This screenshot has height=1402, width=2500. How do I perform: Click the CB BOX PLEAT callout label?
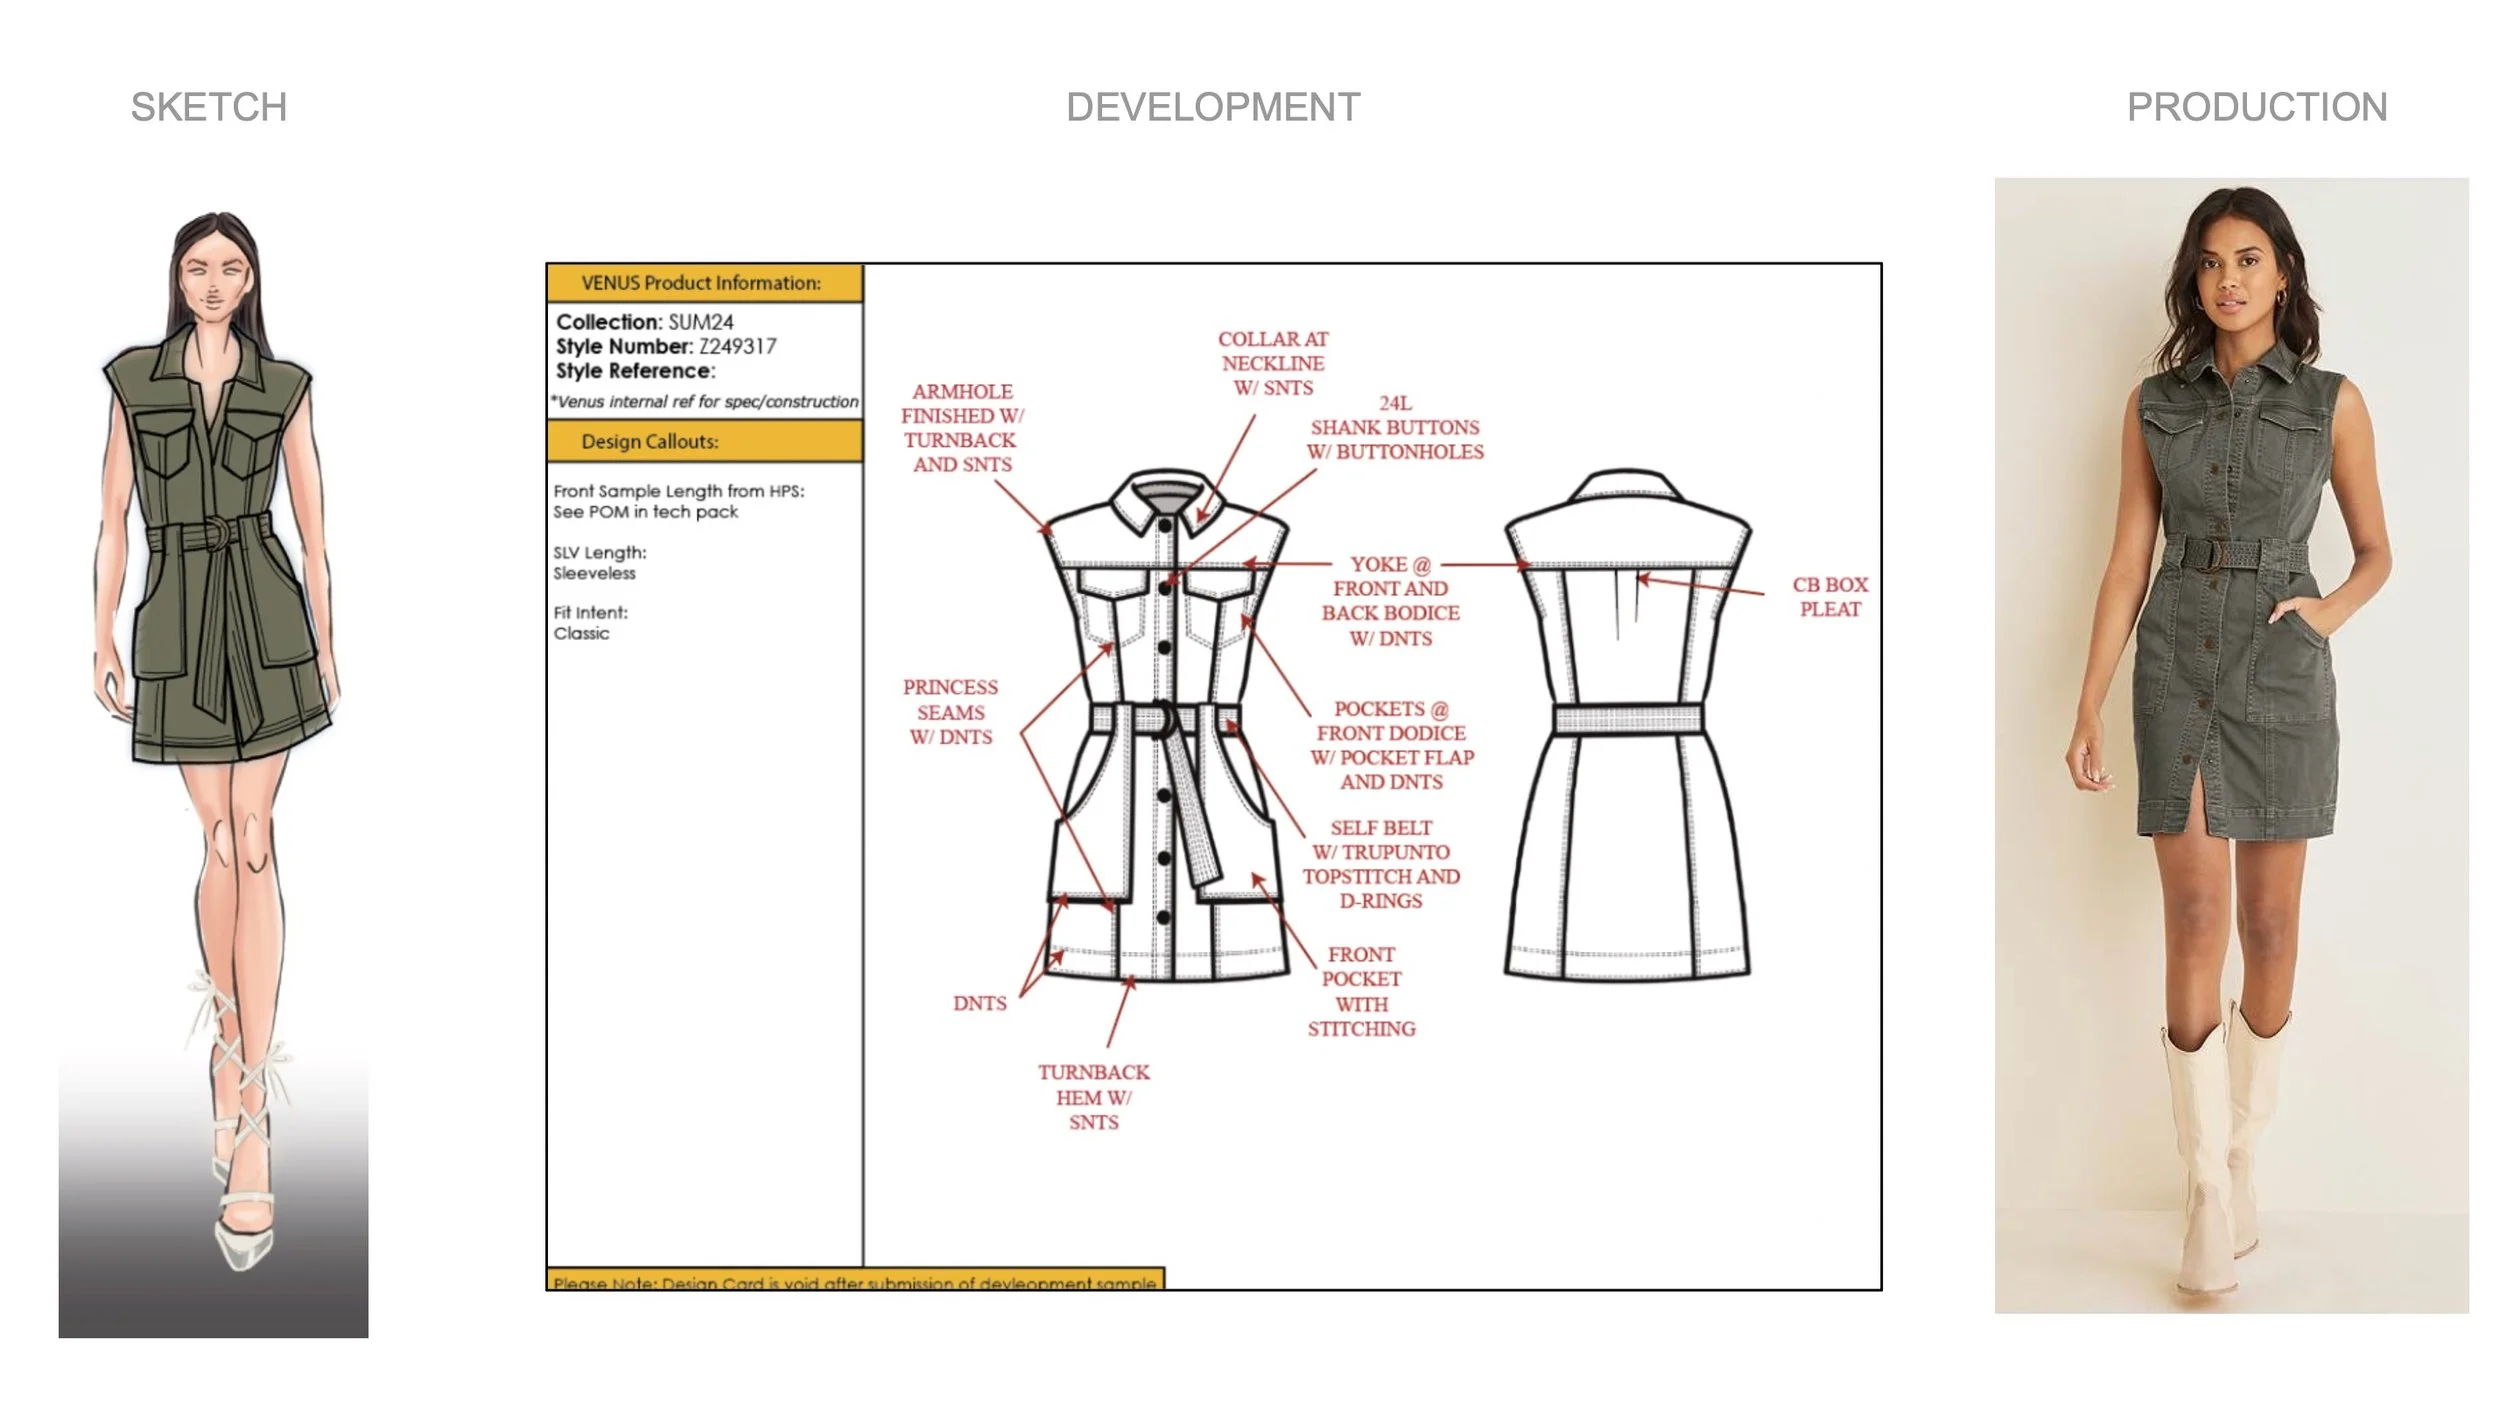tap(1829, 597)
